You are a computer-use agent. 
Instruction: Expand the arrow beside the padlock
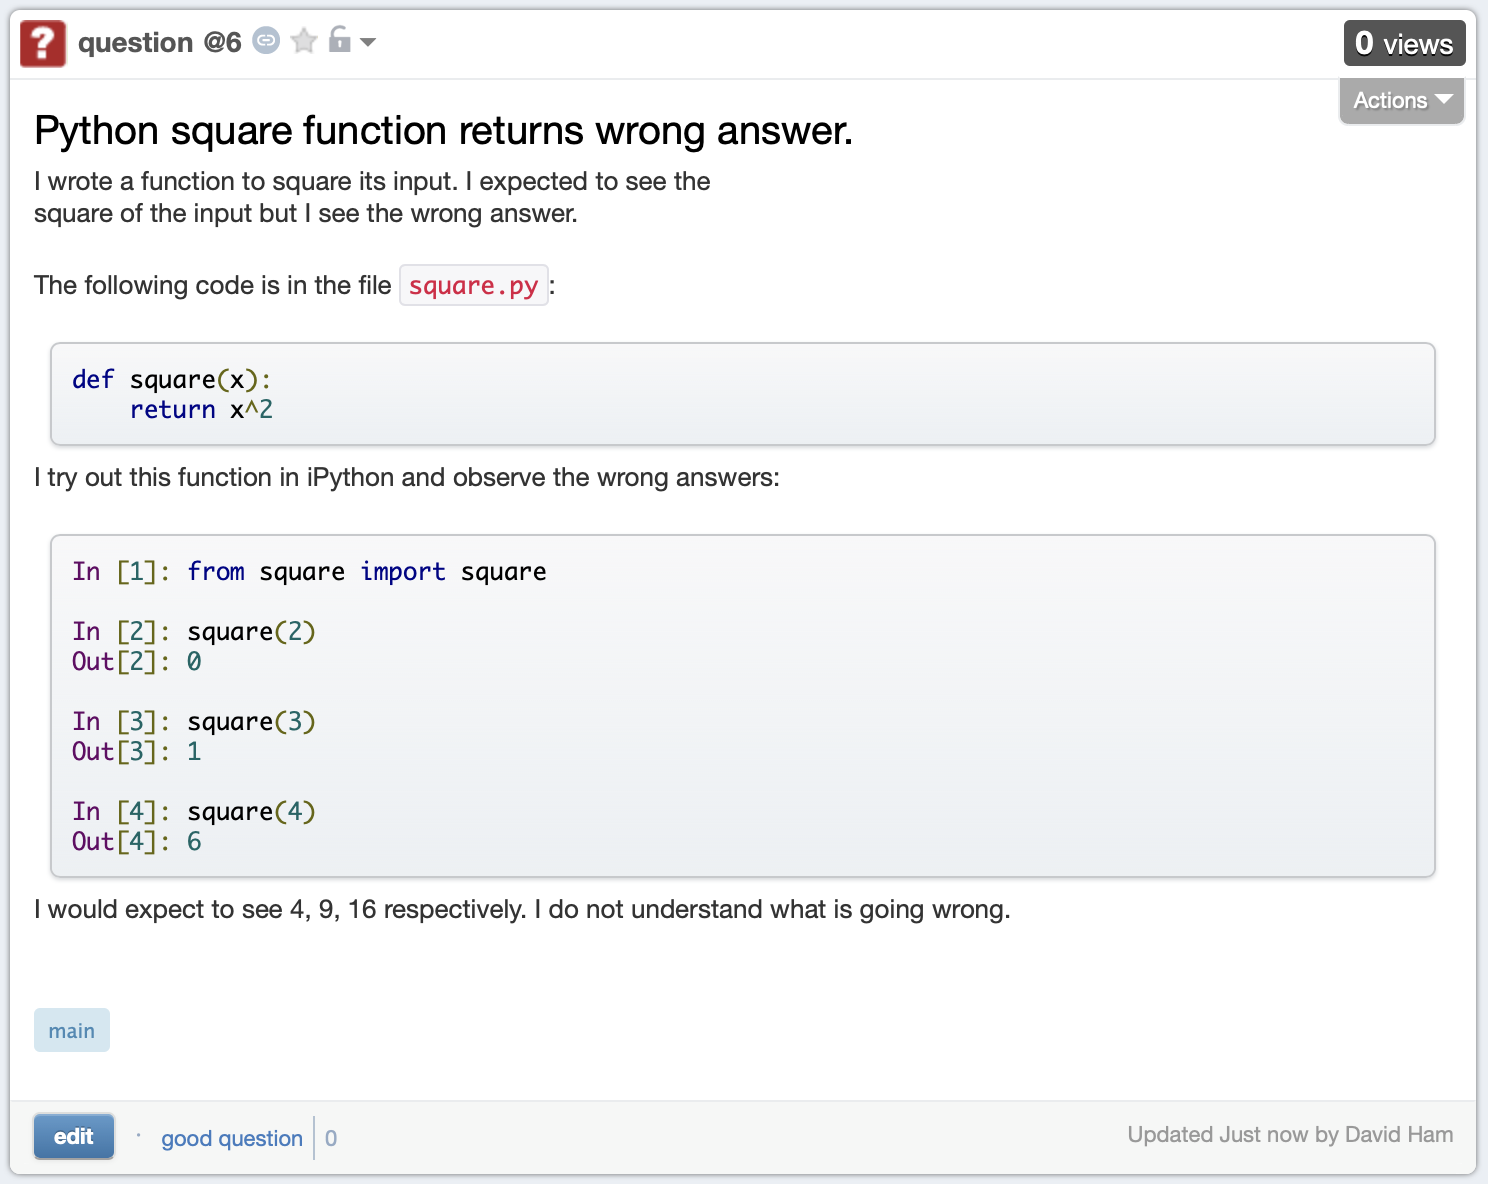pos(368,42)
